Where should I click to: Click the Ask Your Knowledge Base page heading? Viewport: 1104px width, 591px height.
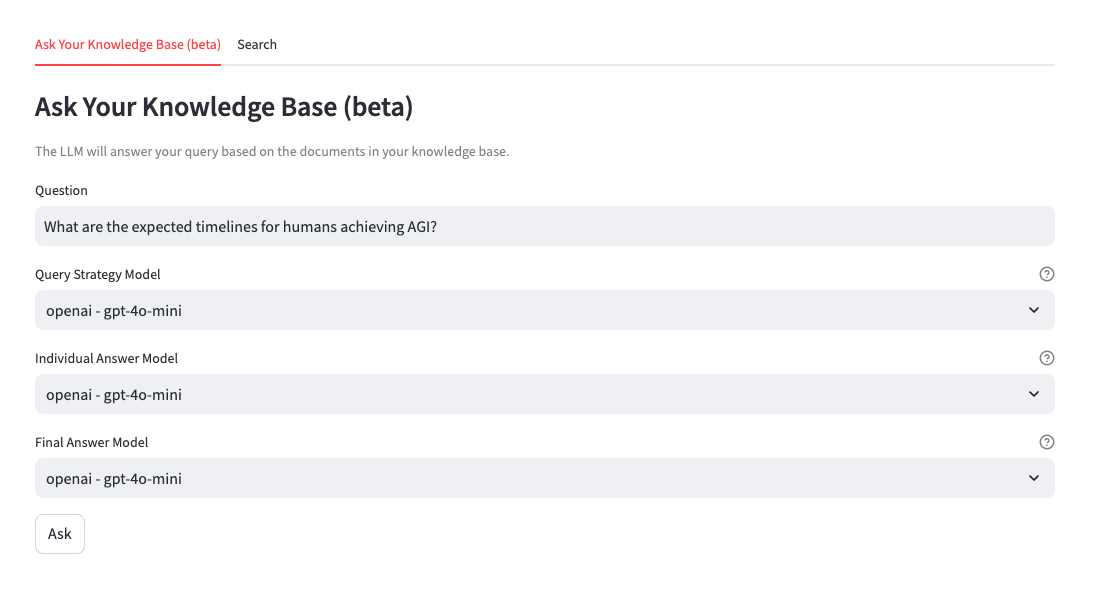pyautogui.click(x=224, y=107)
